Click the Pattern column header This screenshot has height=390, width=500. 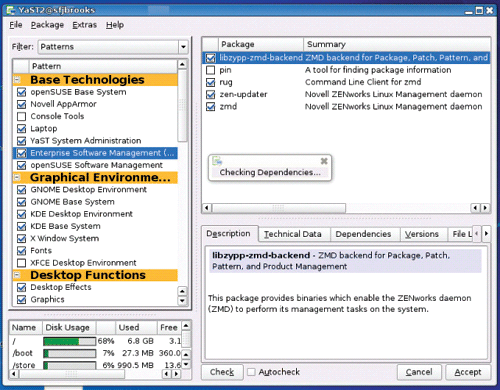(x=103, y=66)
